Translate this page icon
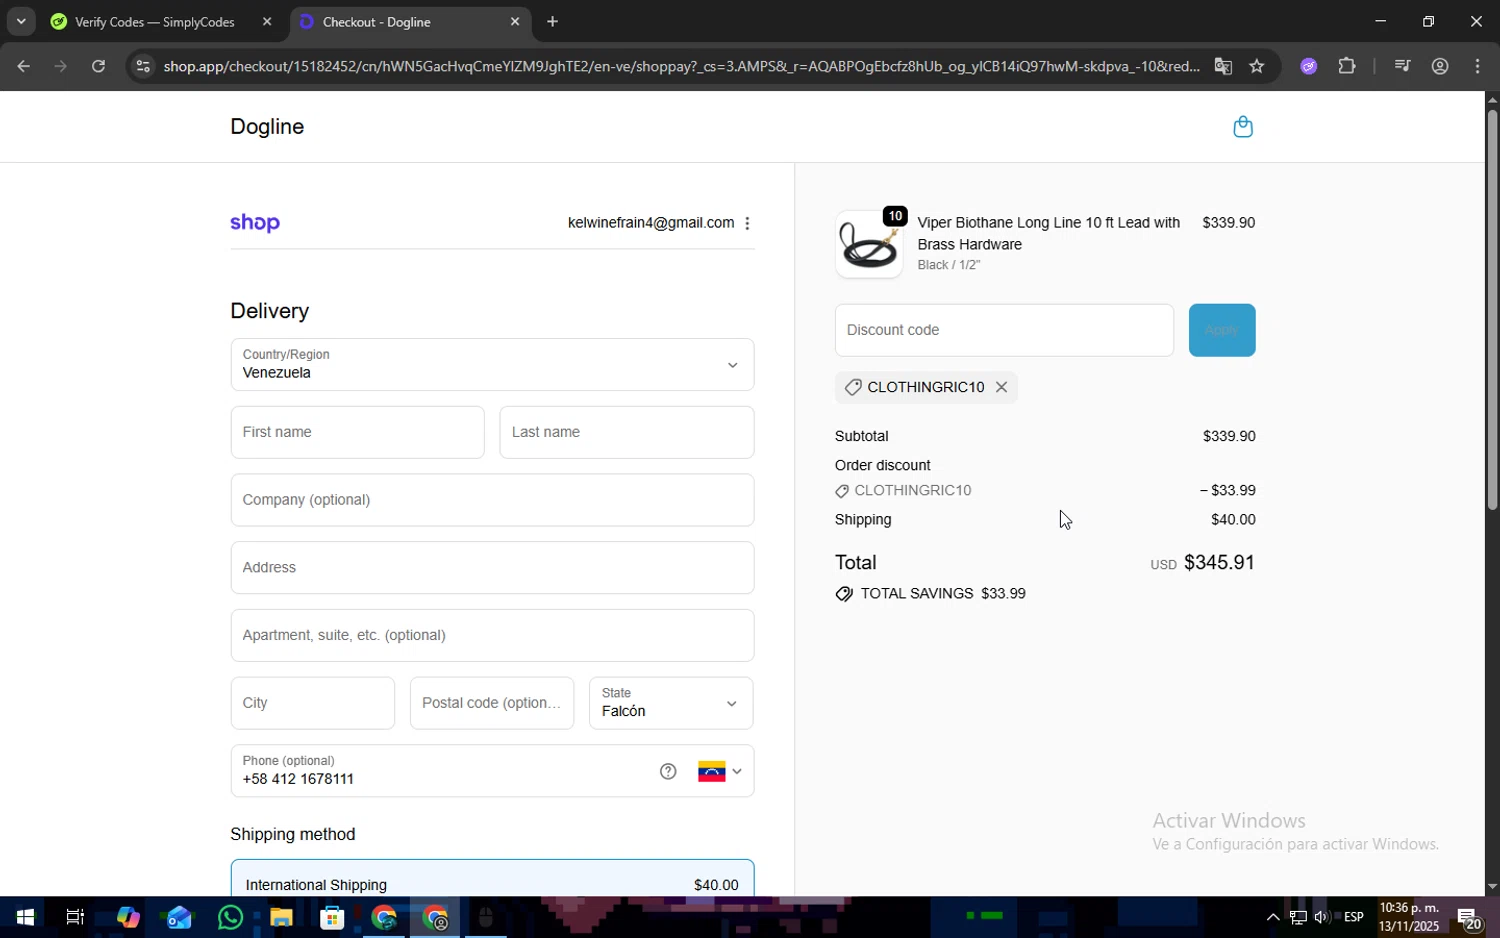 click(x=1223, y=67)
